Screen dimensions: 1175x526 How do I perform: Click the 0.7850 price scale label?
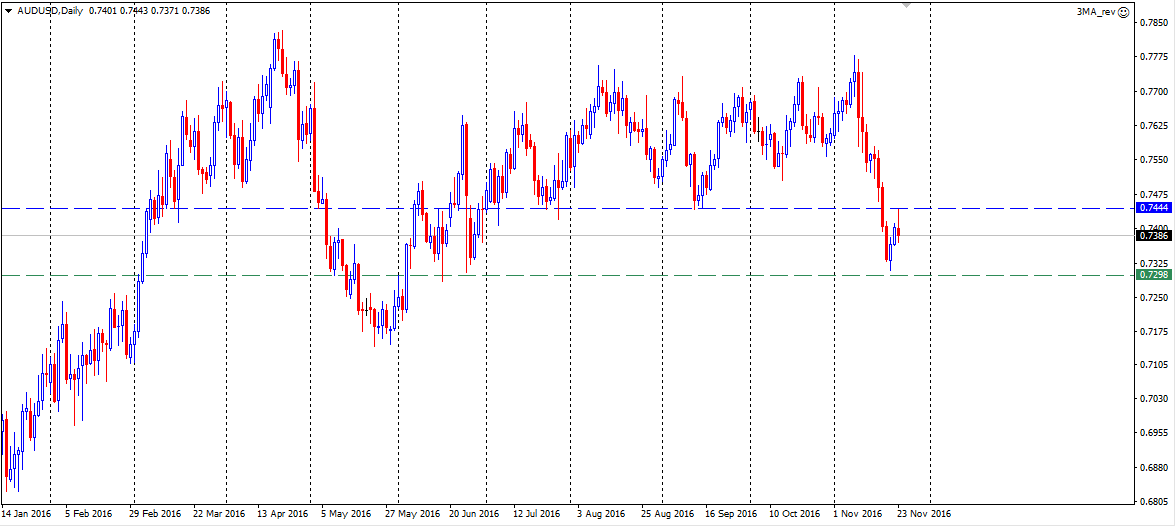[1153, 22]
